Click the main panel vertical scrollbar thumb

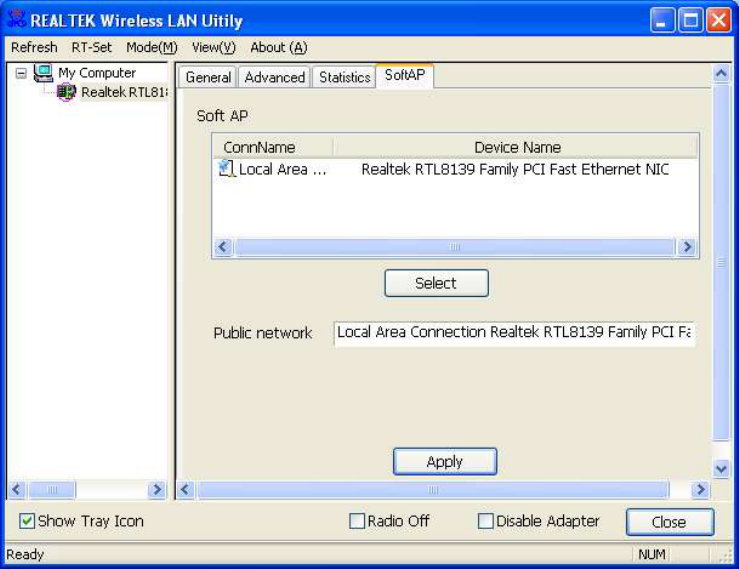(721, 262)
